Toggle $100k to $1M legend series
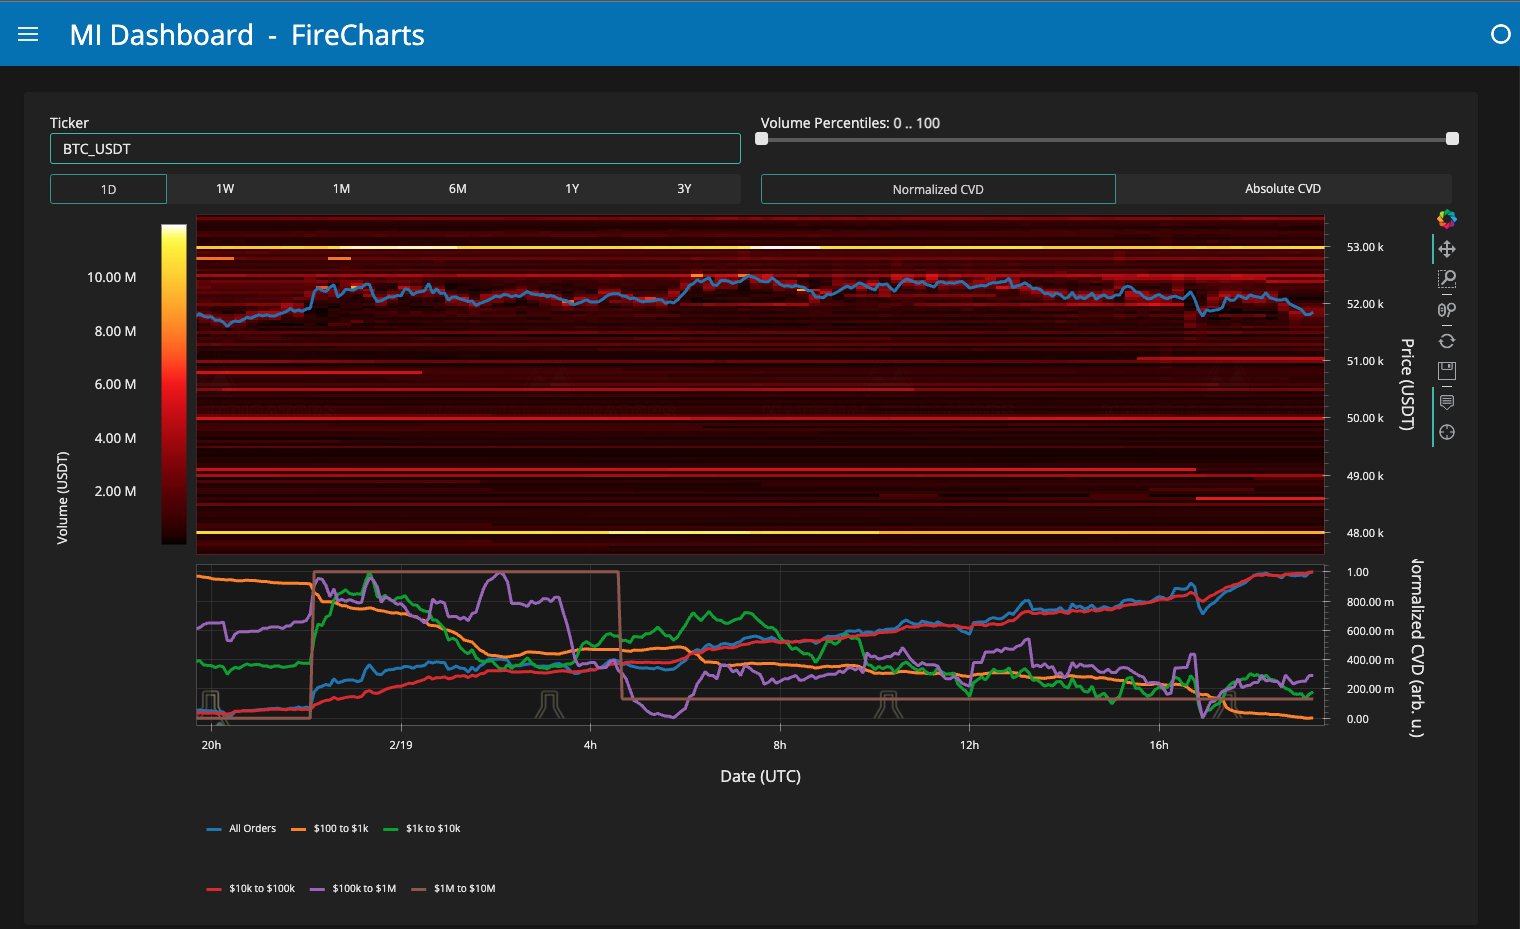The image size is (1520, 929). pyautogui.click(x=353, y=888)
